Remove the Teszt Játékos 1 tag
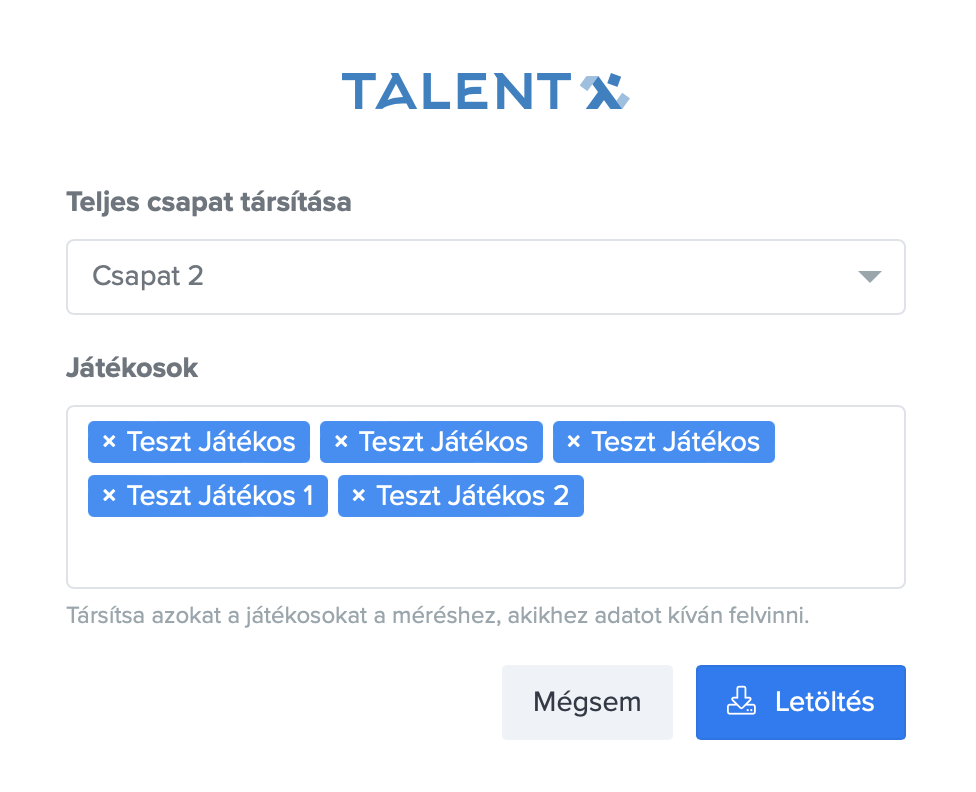The image size is (976, 792). [109, 496]
